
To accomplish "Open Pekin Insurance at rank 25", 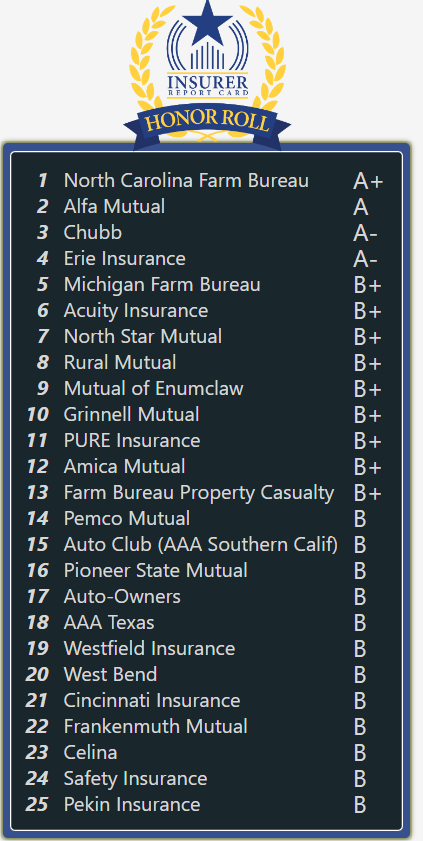I will (x=132, y=805).
